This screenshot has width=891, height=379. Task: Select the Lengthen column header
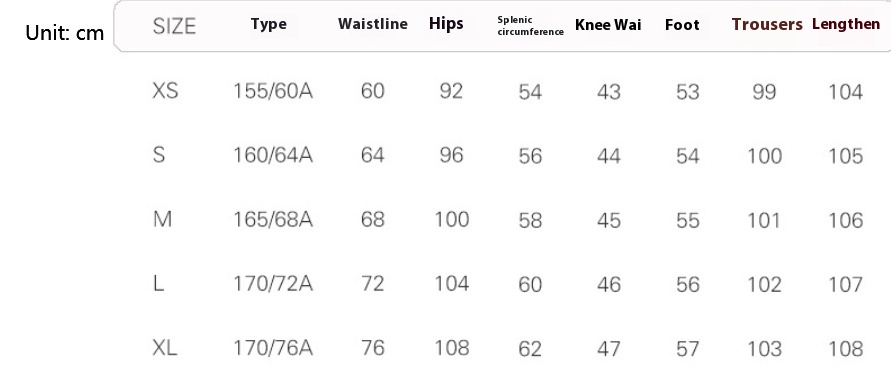coord(846,24)
